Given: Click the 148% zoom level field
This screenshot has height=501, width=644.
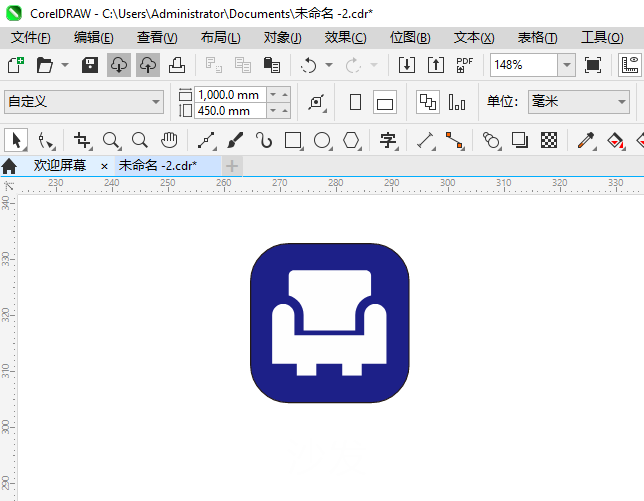Looking at the screenshot, I should [x=524, y=65].
